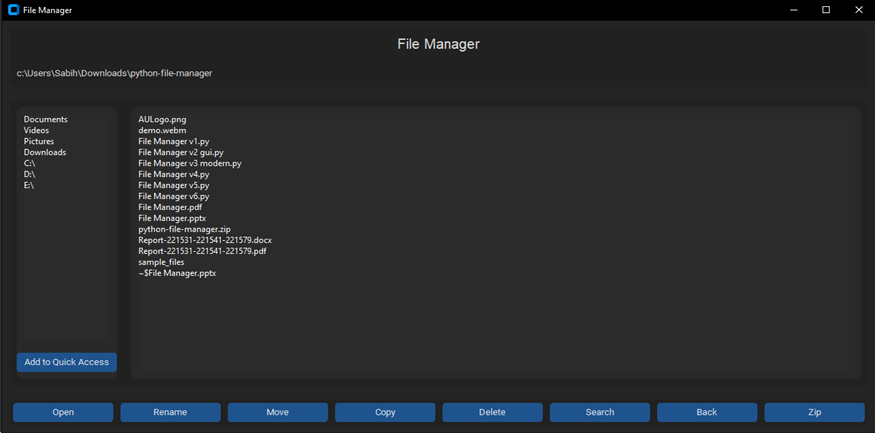
Task: Go to Pictures in quick access
Action: pyautogui.click(x=39, y=141)
